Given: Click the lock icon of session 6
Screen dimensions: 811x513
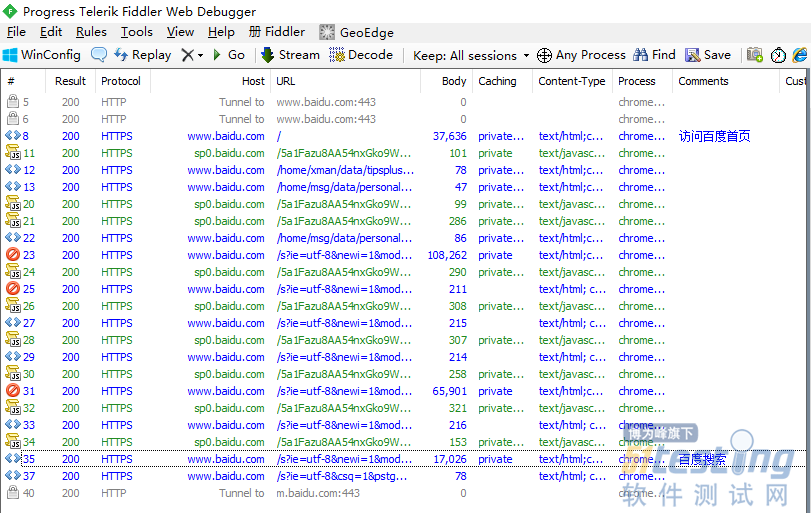Looking at the screenshot, I should (x=13, y=118).
